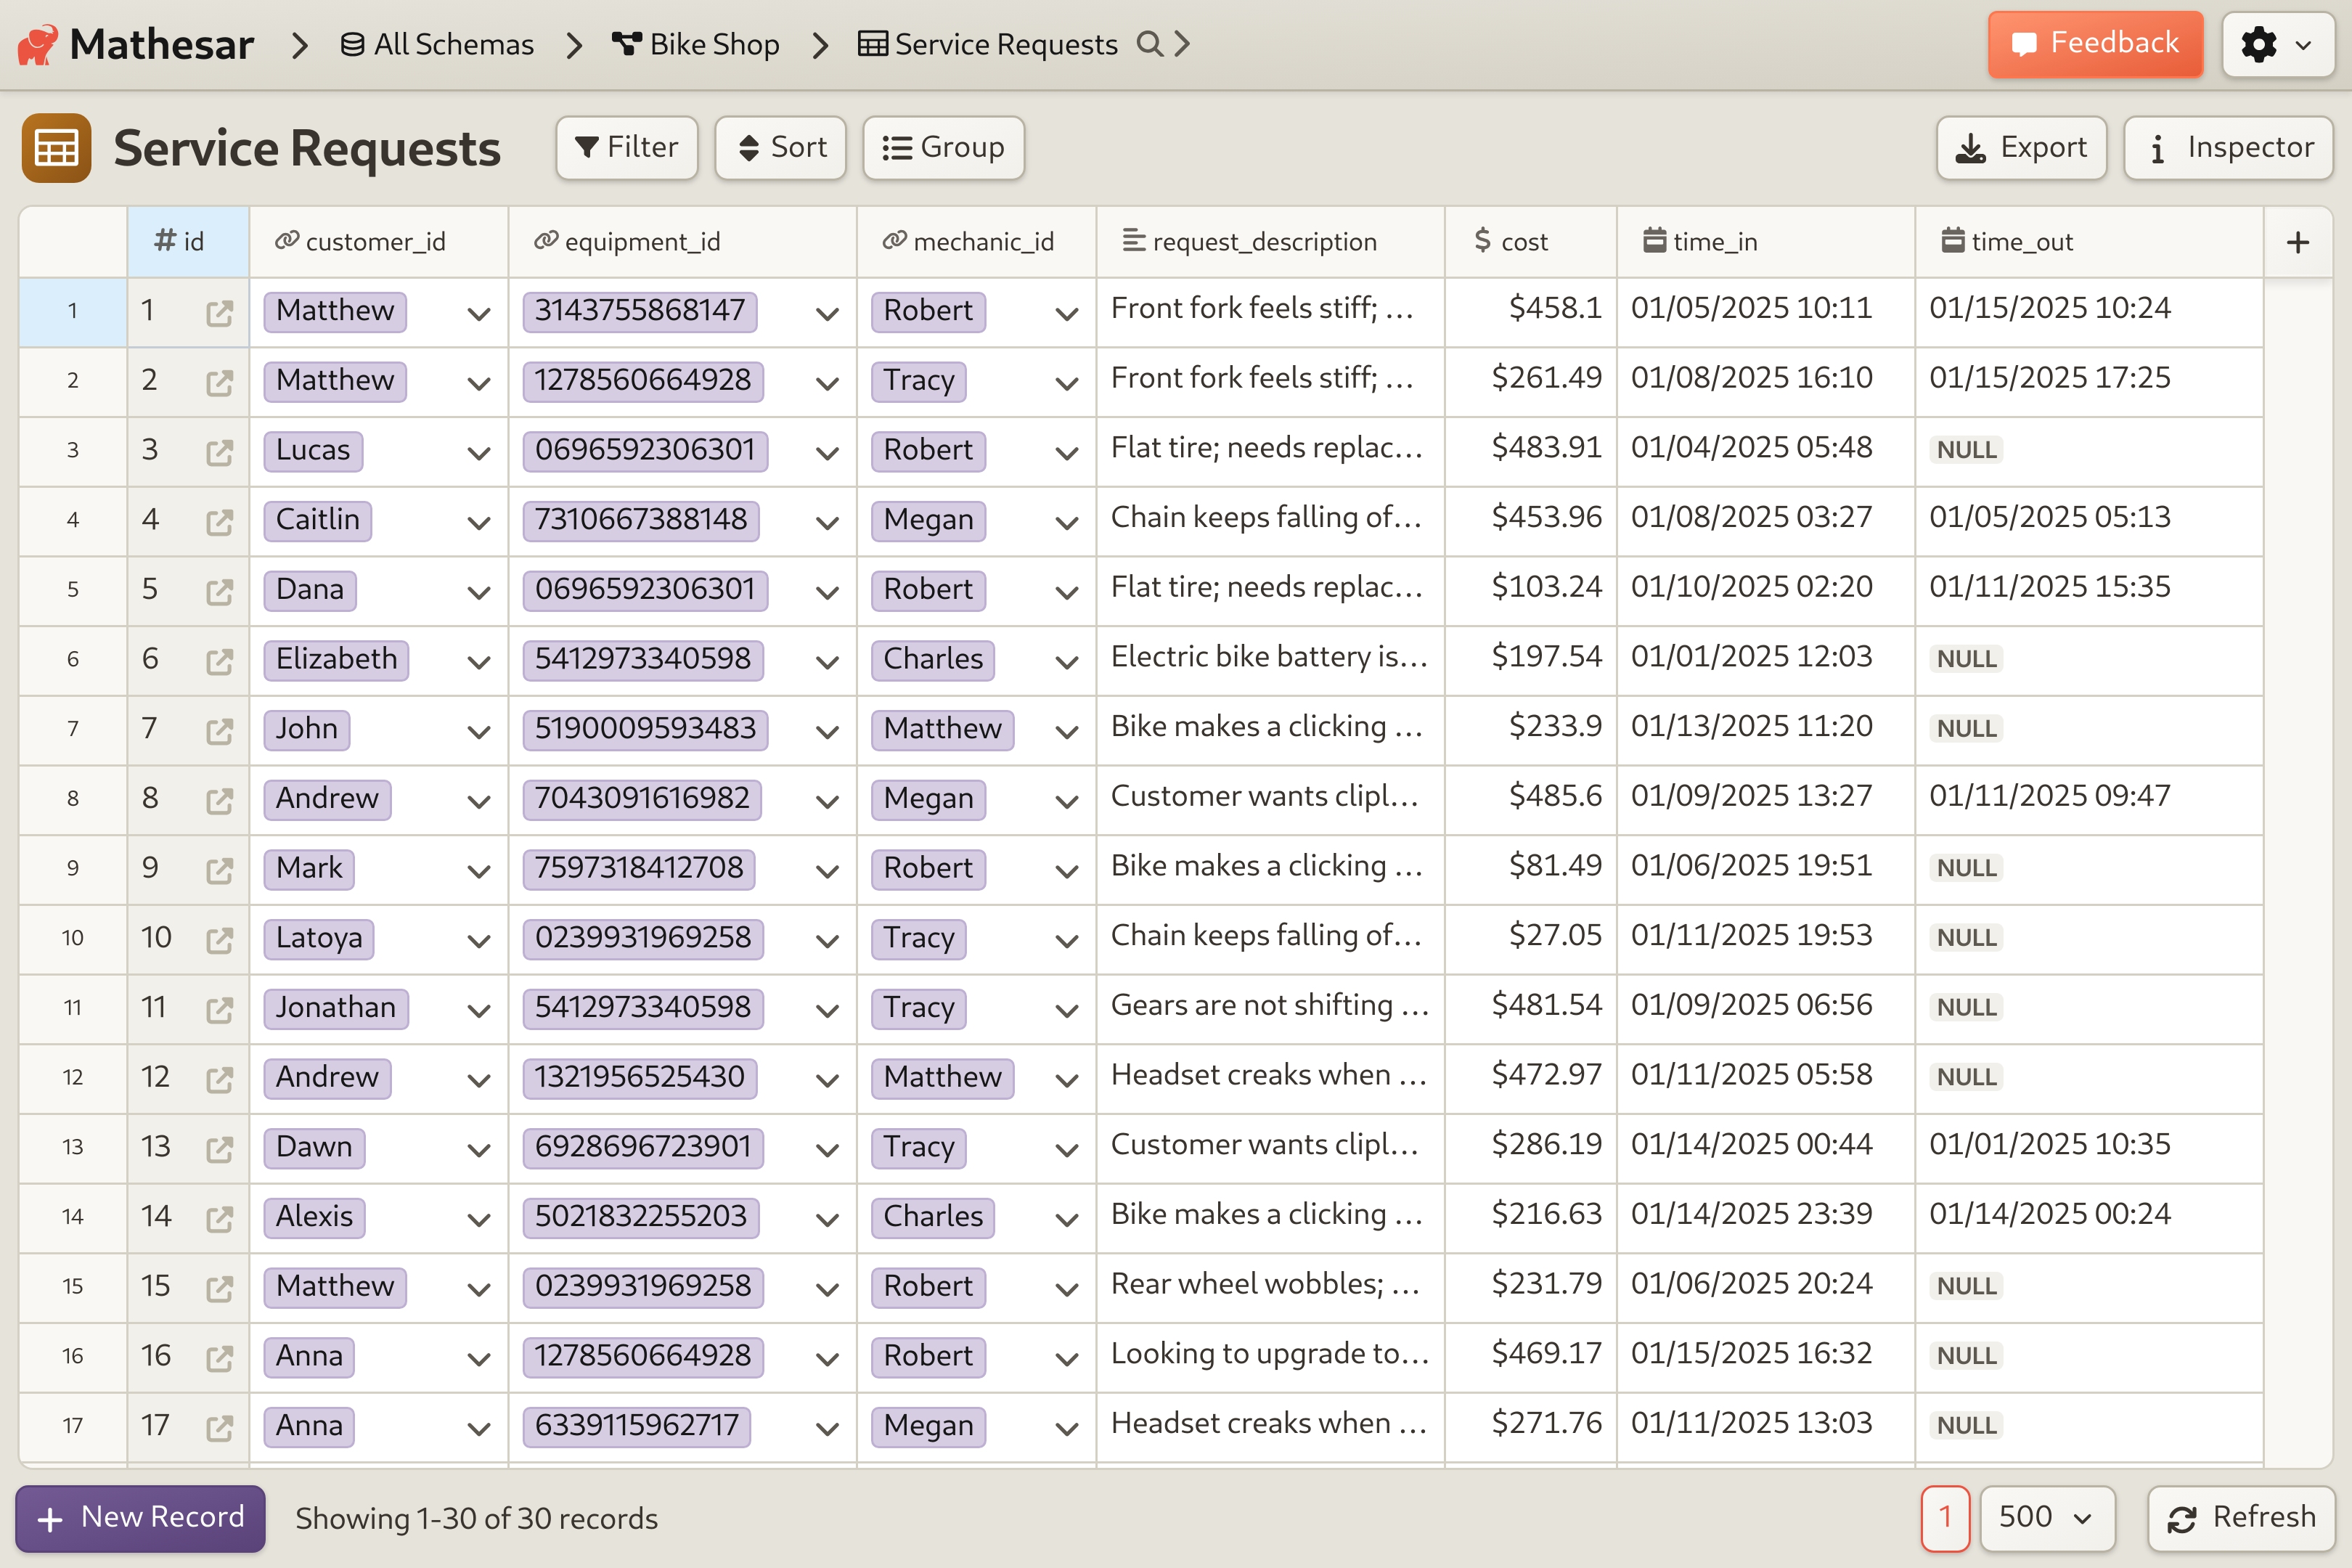Open record 3 via its link icon
The width and height of the screenshot is (2352, 1568).
(219, 452)
